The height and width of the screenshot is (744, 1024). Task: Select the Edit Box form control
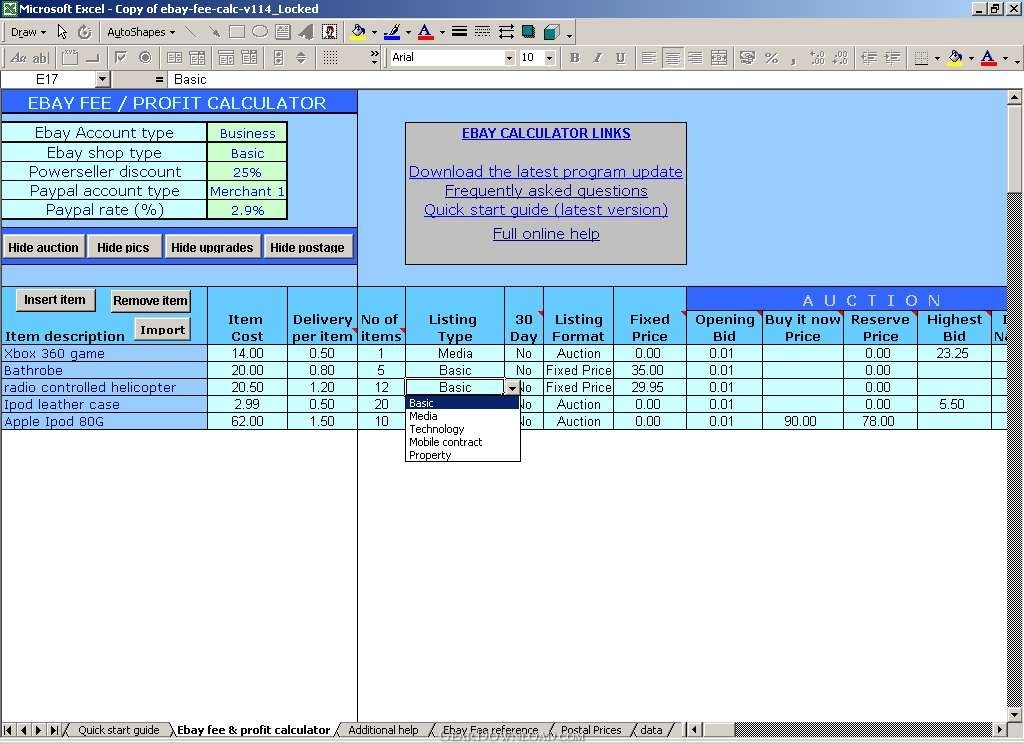pos(40,57)
